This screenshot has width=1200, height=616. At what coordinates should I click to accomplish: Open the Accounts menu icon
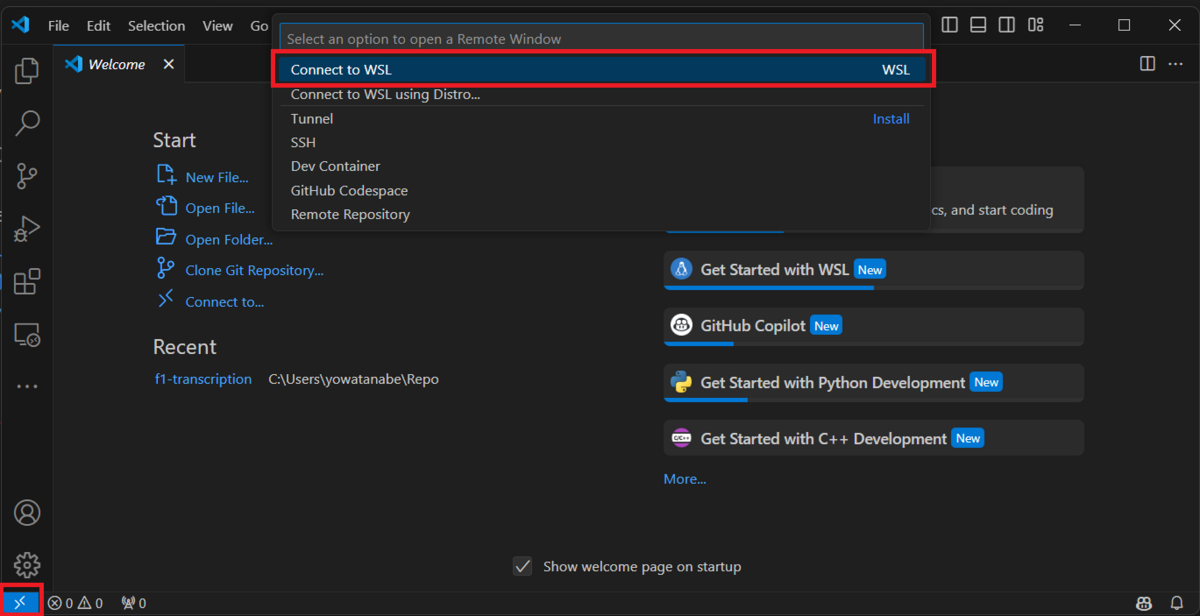click(x=27, y=513)
